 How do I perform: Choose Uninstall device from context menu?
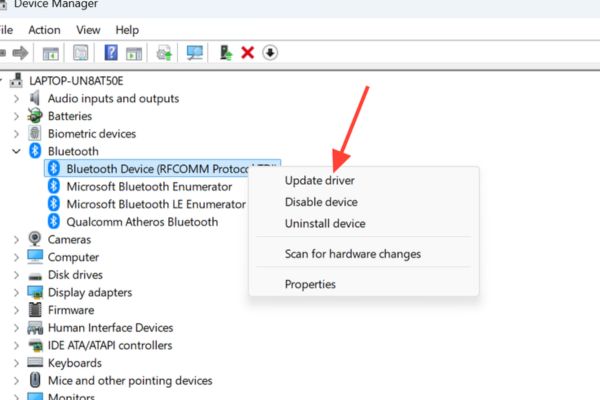(364, 223)
